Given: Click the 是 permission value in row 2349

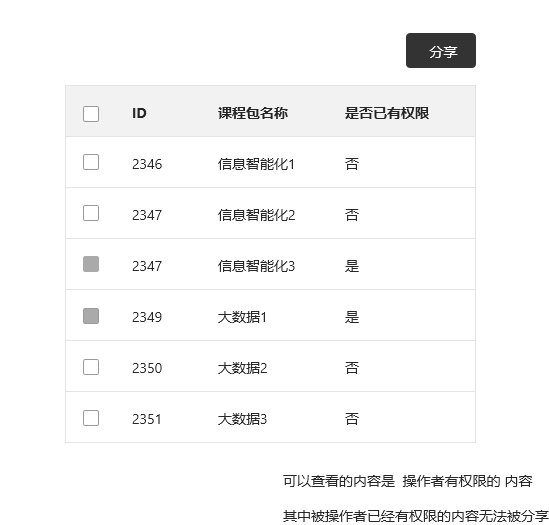Looking at the screenshot, I should tap(352, 317).
